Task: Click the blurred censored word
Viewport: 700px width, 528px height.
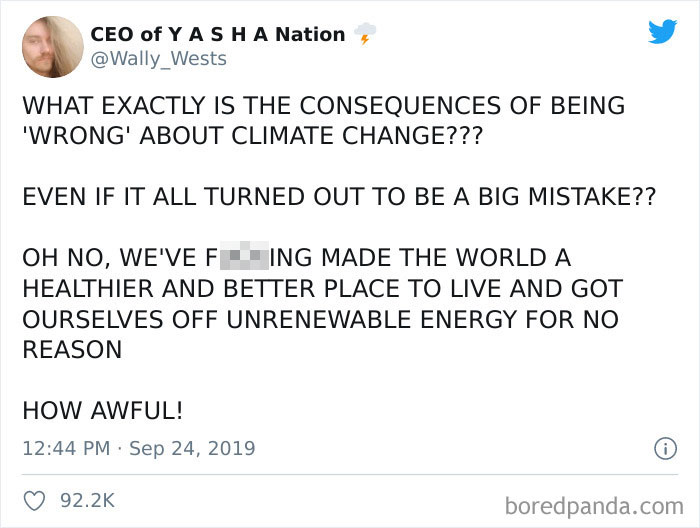Action: click(x=244, y=257)
